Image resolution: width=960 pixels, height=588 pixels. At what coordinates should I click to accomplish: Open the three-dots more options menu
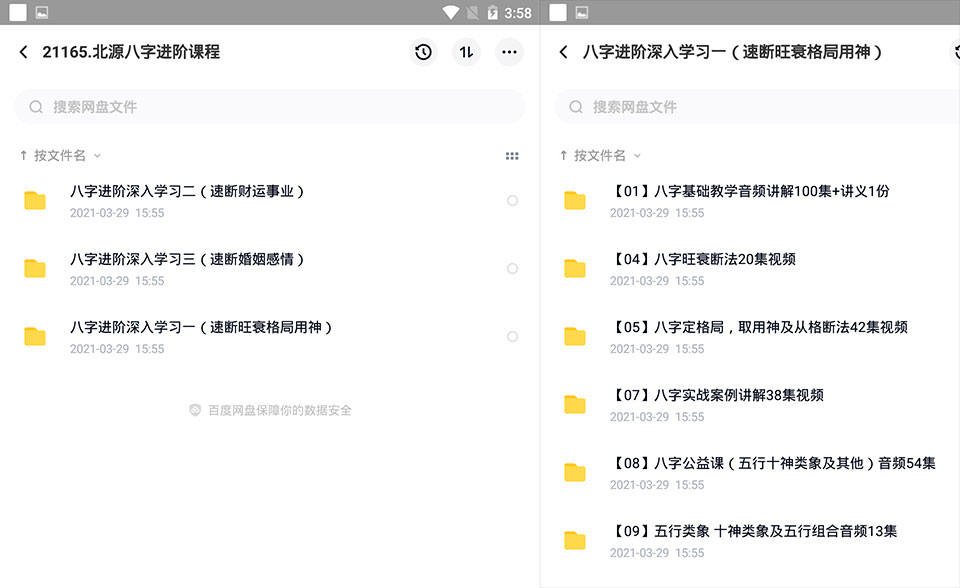tap(509, 52)
